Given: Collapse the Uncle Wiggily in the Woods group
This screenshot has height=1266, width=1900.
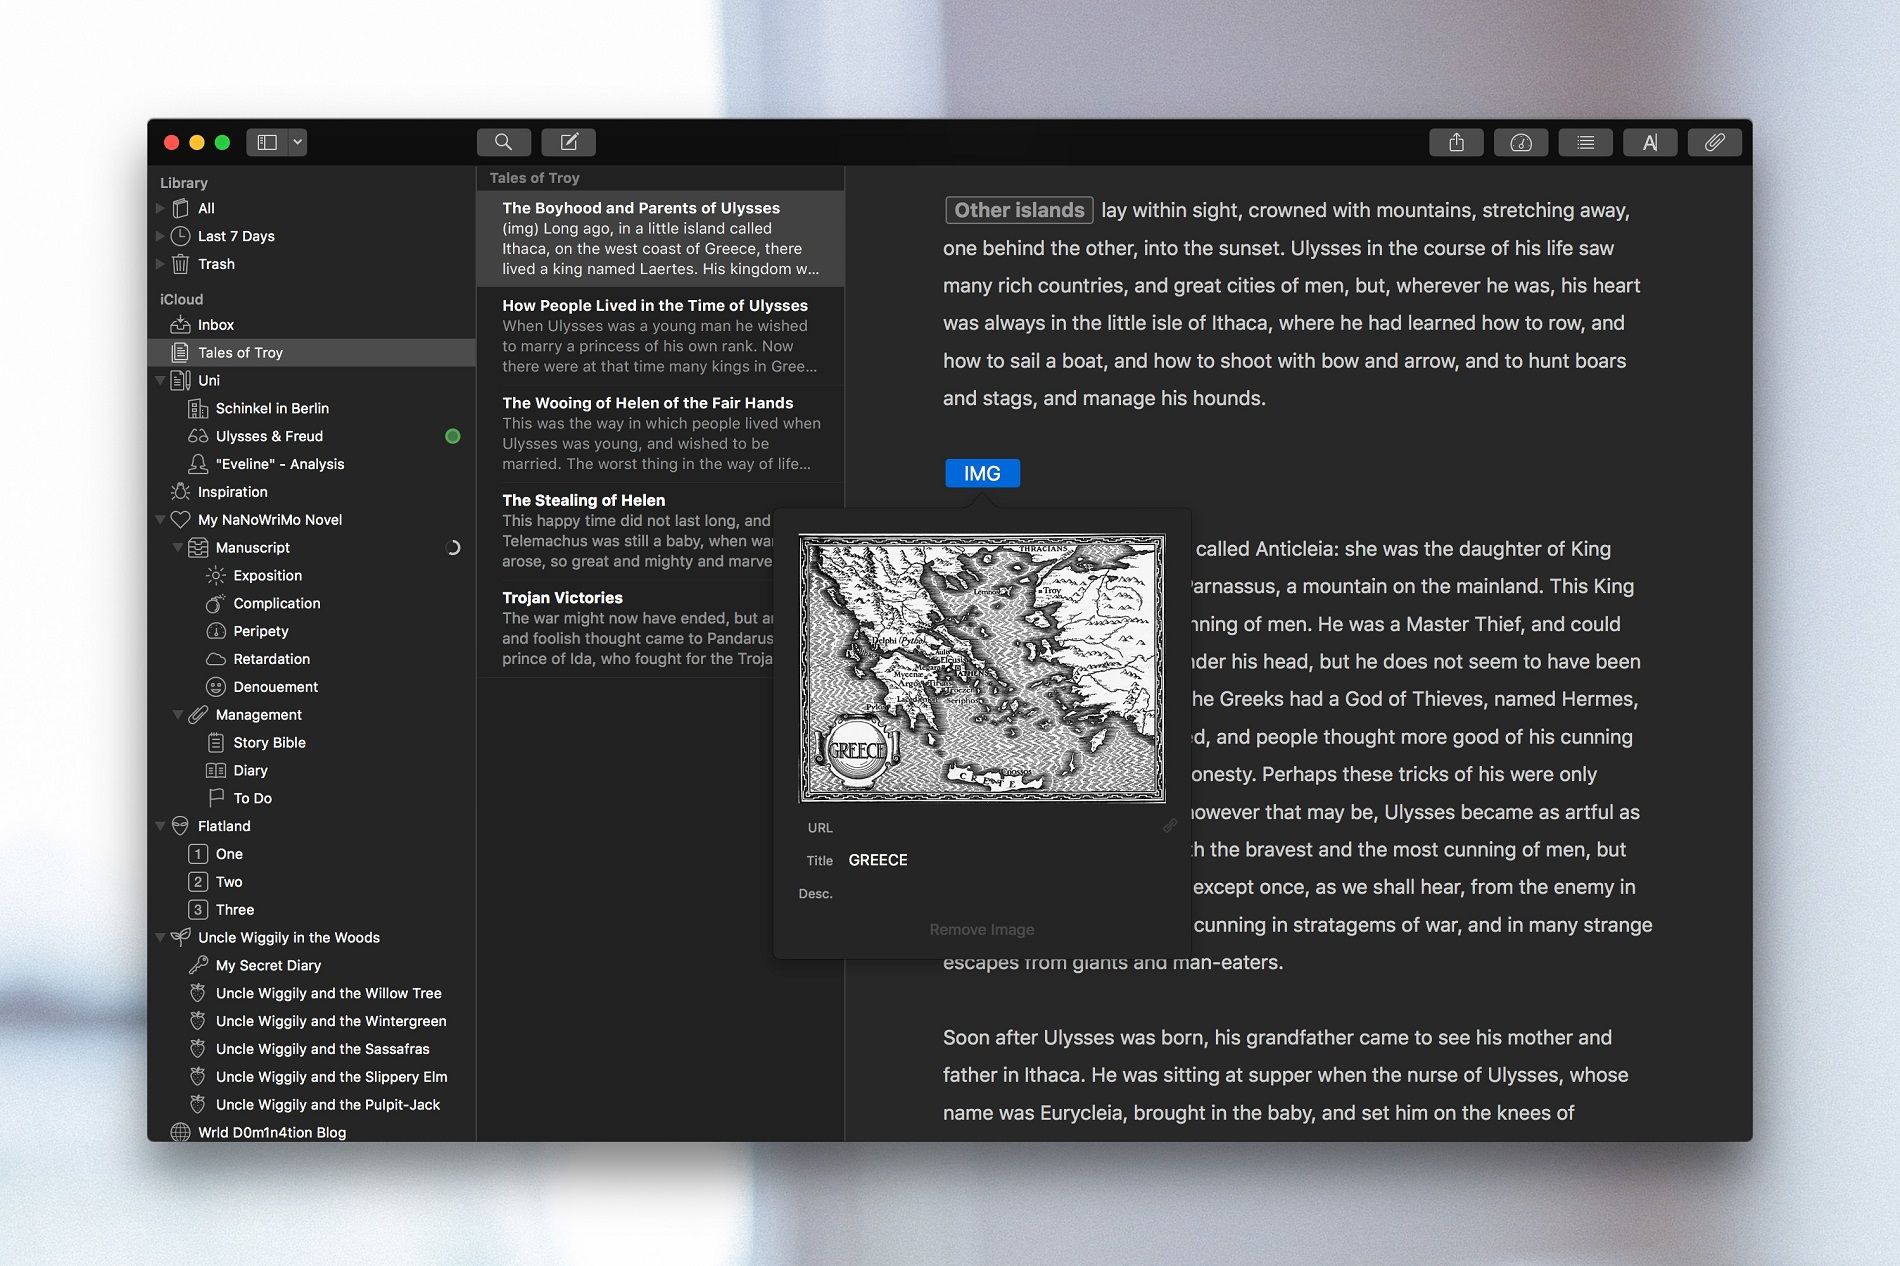Looking at the screenshot, I should [x=160, y=938].
